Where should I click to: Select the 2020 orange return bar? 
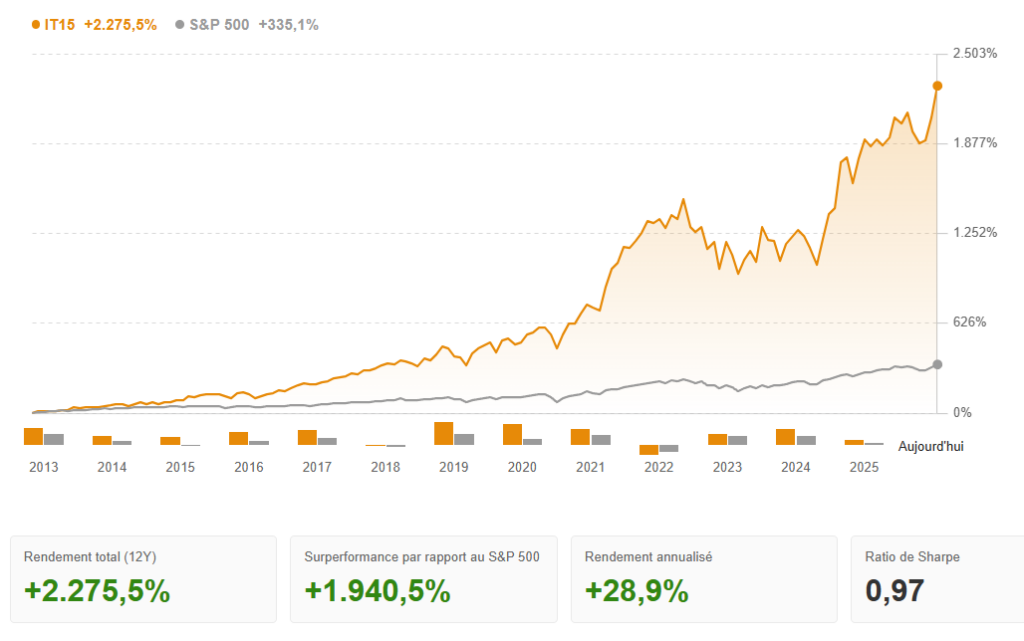click(x=512, y=435)
